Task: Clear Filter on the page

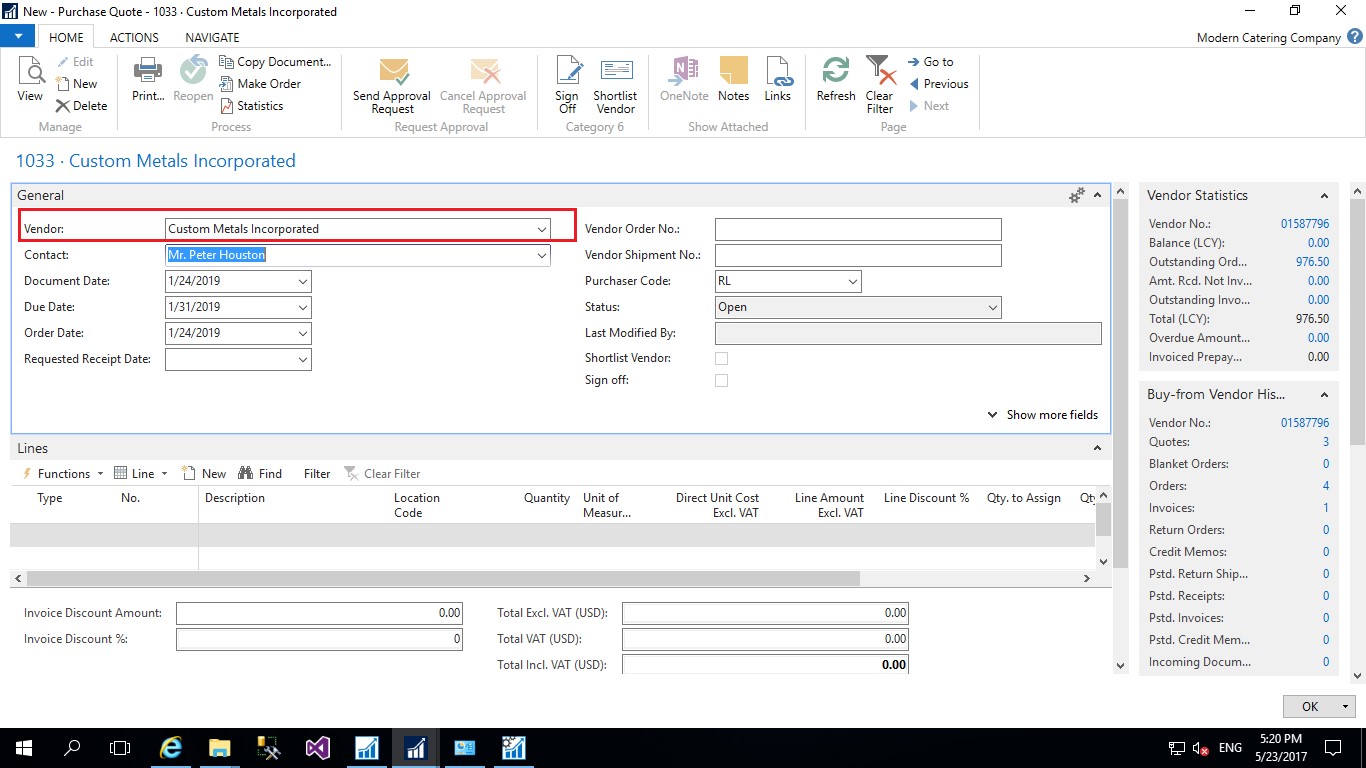Action: pos(880,85)
